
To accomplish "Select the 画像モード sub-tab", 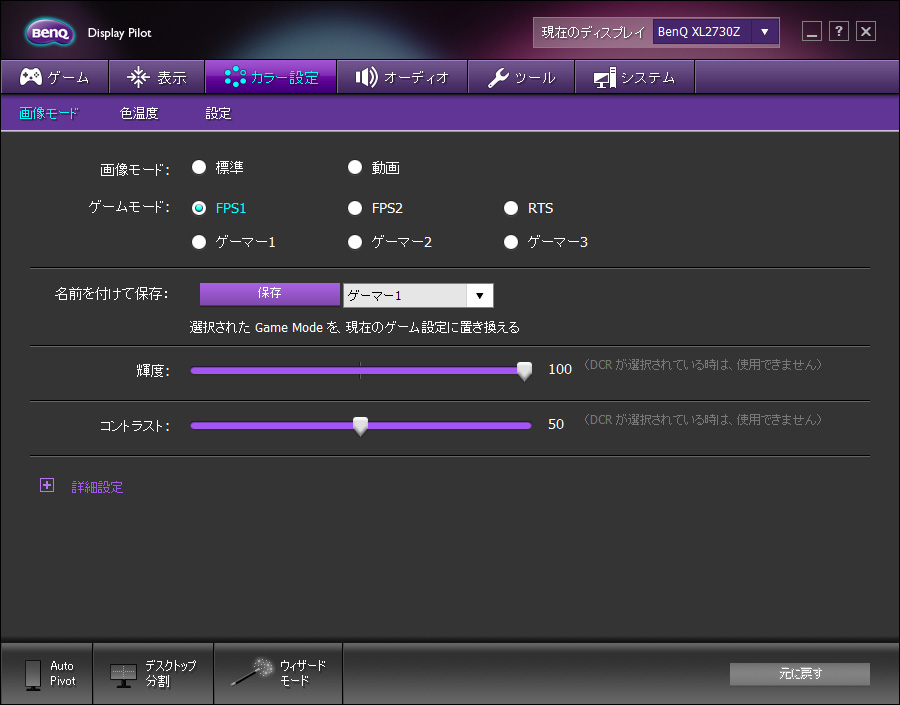I will click(49, 113).
